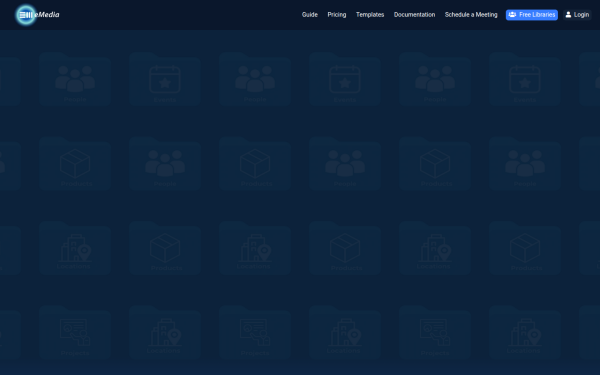Open the Templates menu item
The image size is (600, 375).
point(370,15)
